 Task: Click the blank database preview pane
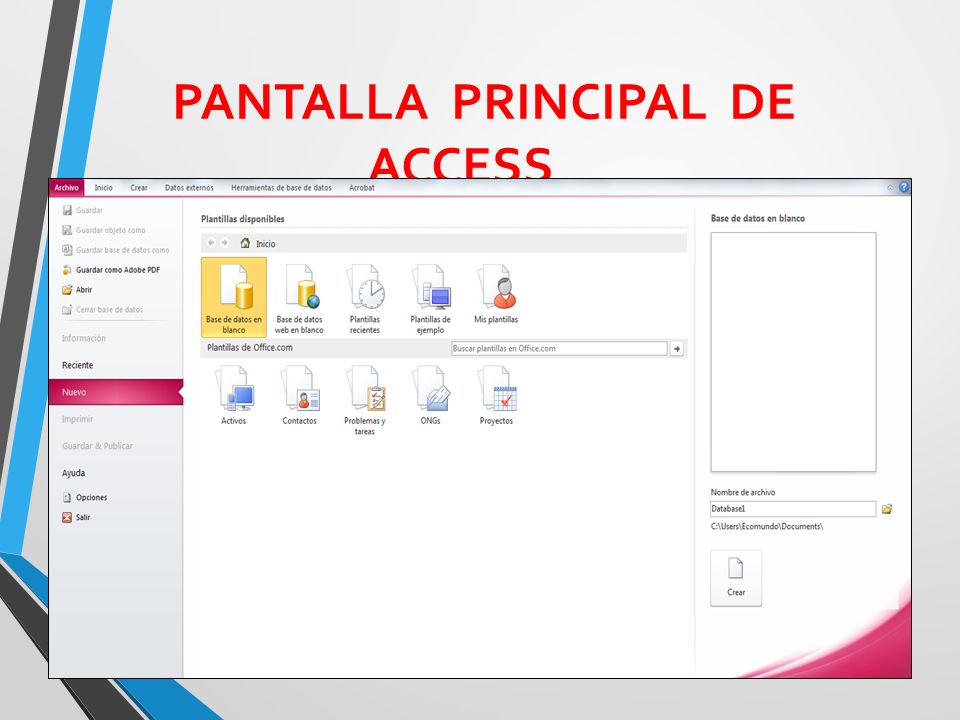pos(793,352)
